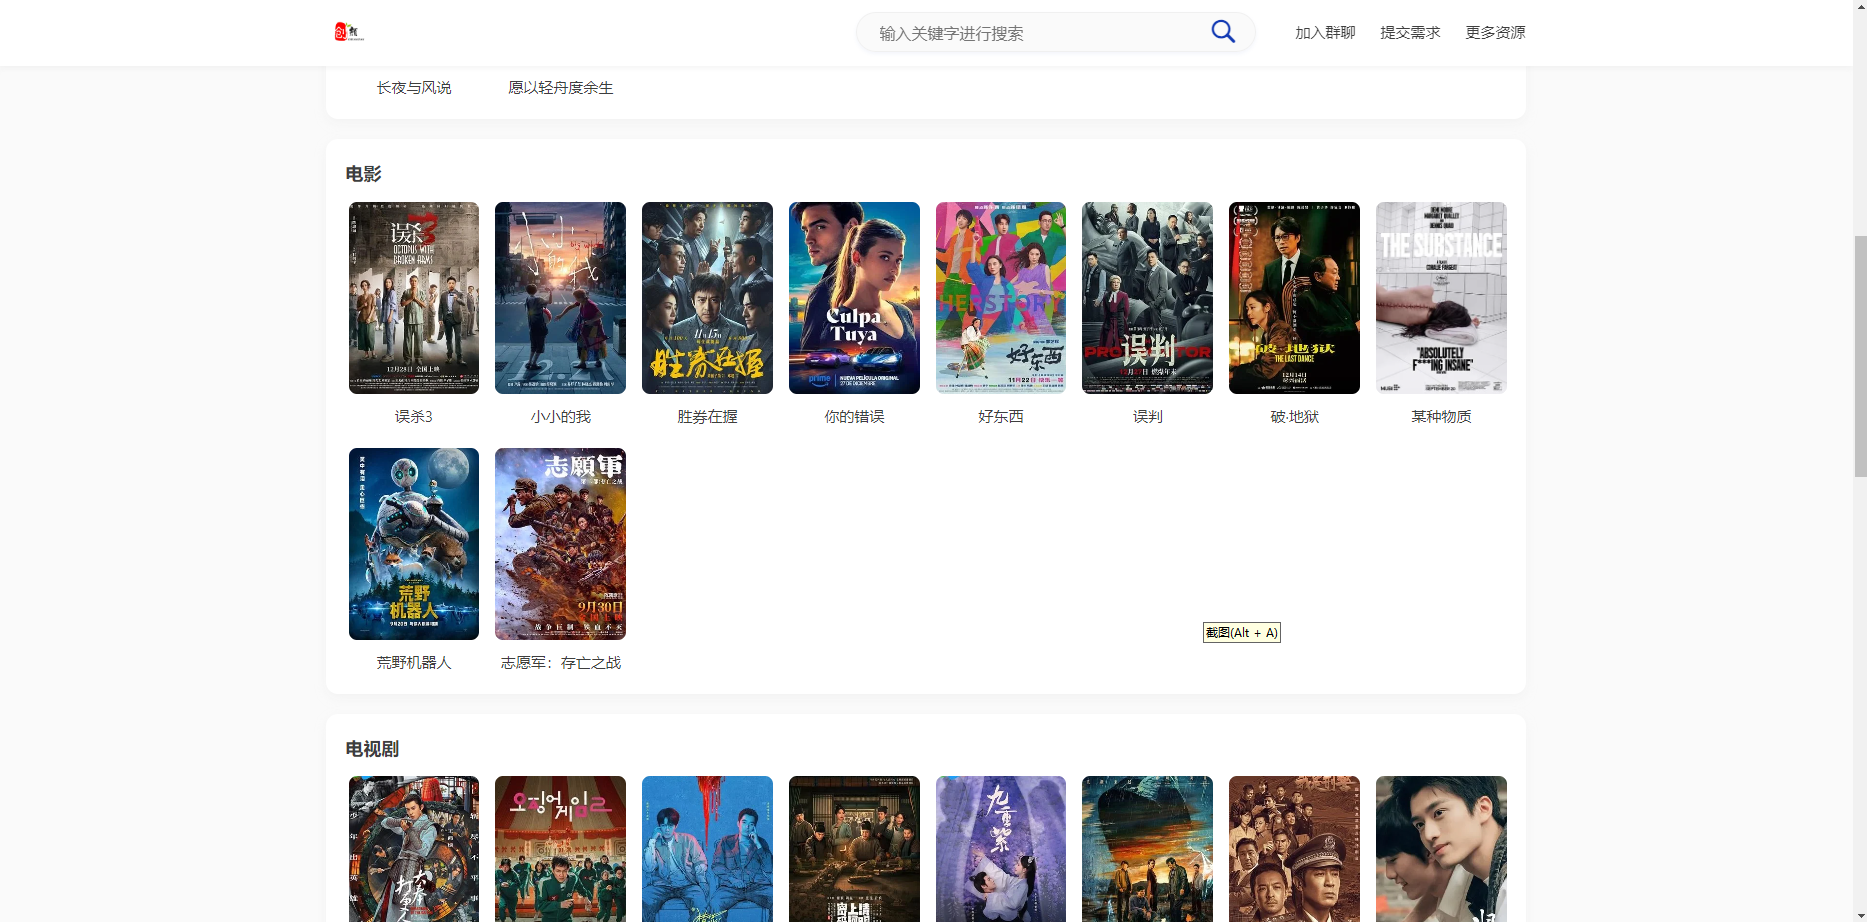
Task: Open 提交需求 in the top navigation
Action: pyautogui.click(x=1409, y=32)
